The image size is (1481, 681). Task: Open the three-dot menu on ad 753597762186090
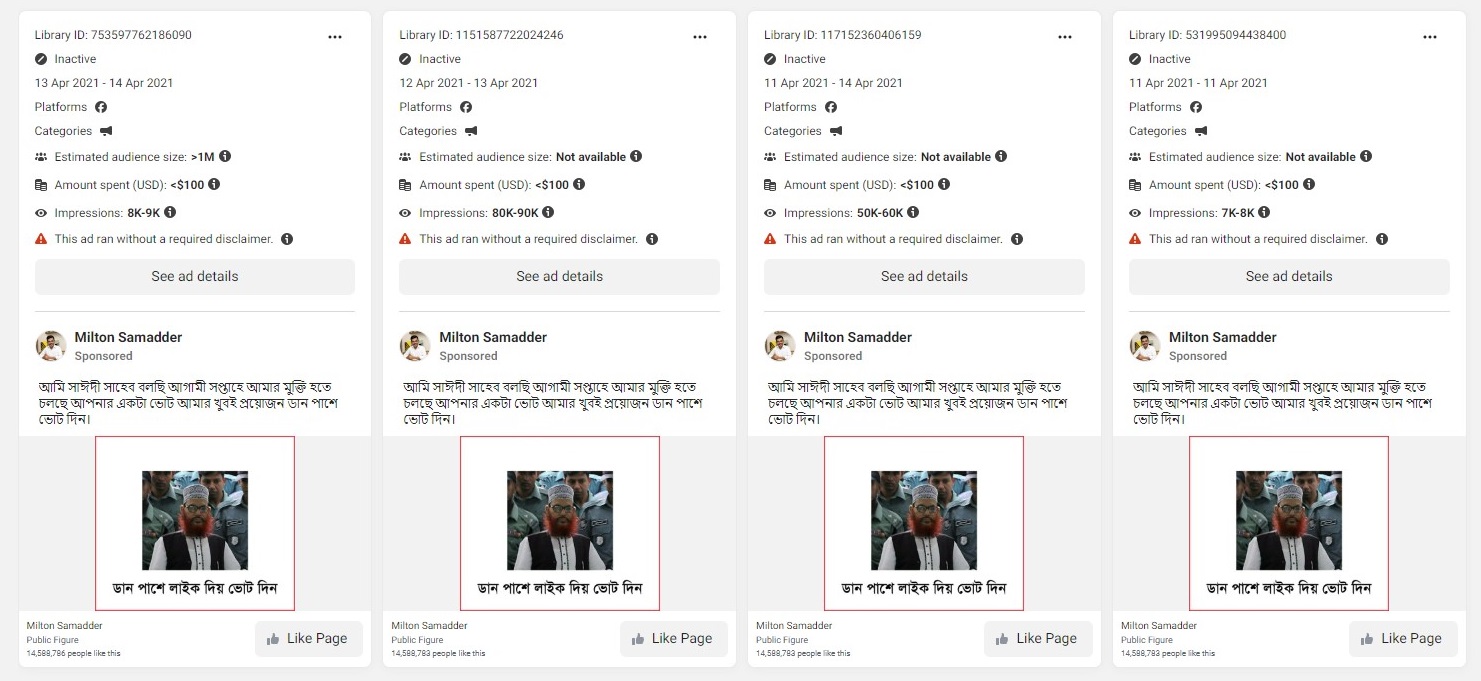pyautogui.click(x=335, y=36)
